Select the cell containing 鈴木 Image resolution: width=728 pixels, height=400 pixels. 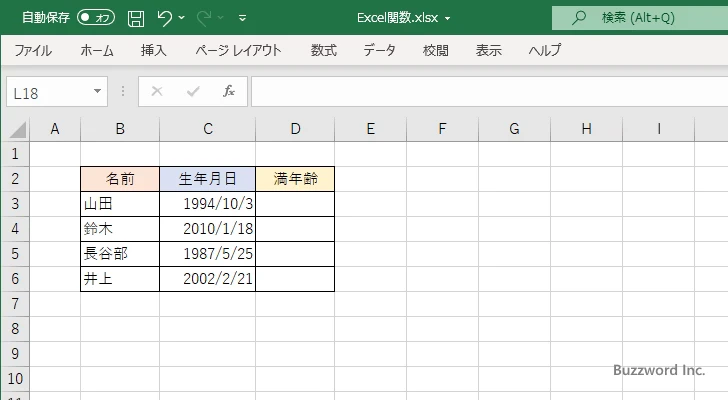(x=120, y=229)
